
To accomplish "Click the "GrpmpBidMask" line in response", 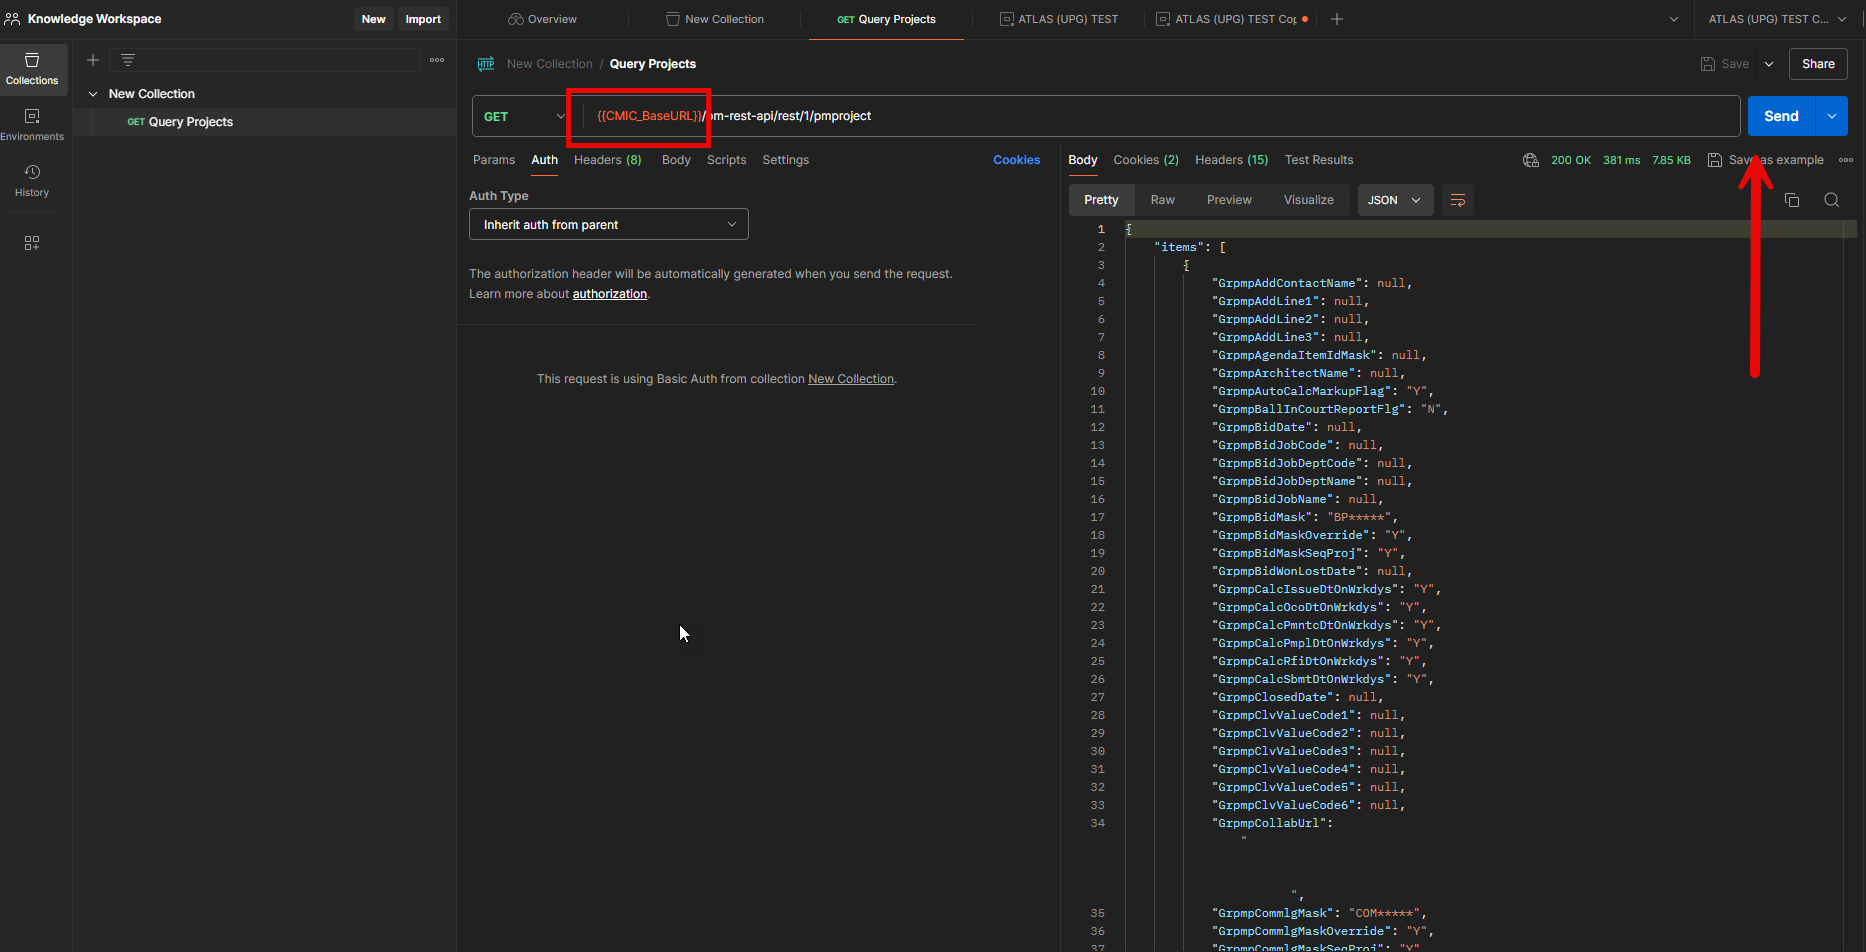I will click(1304, 517).
